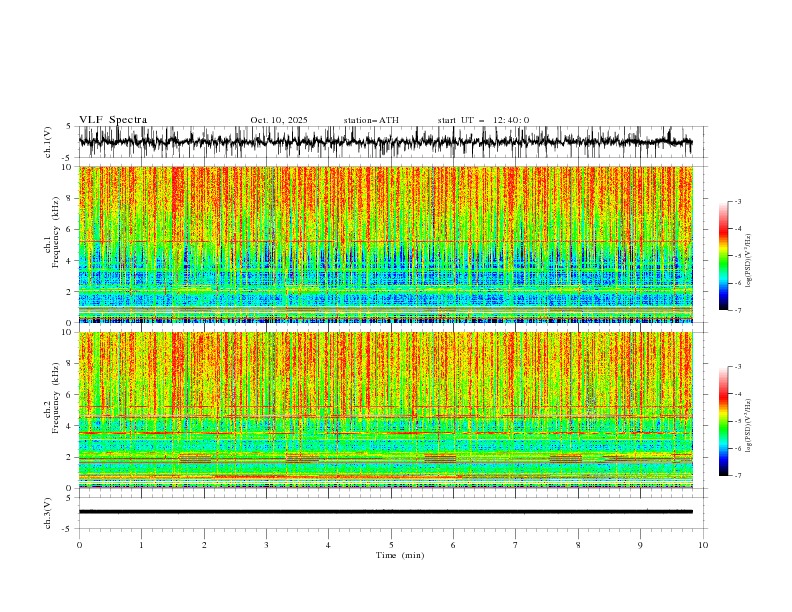The width and height of the screenshot is (792, 612).
Task: Click the '3' tick on the time axis
Action: (x=266, y=545)
